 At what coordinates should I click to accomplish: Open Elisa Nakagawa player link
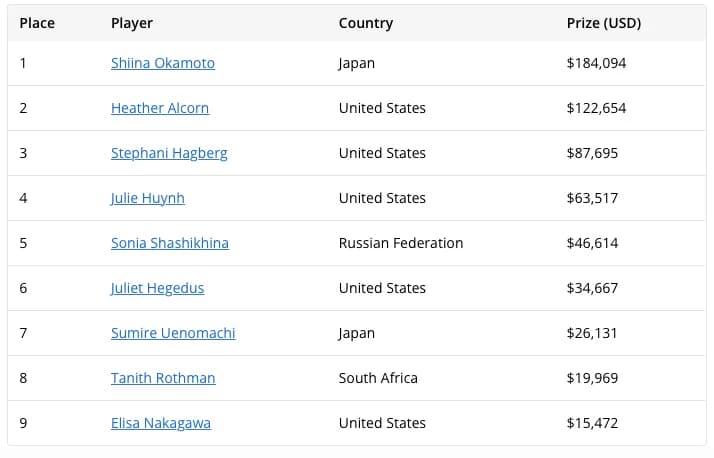point(161,423)
